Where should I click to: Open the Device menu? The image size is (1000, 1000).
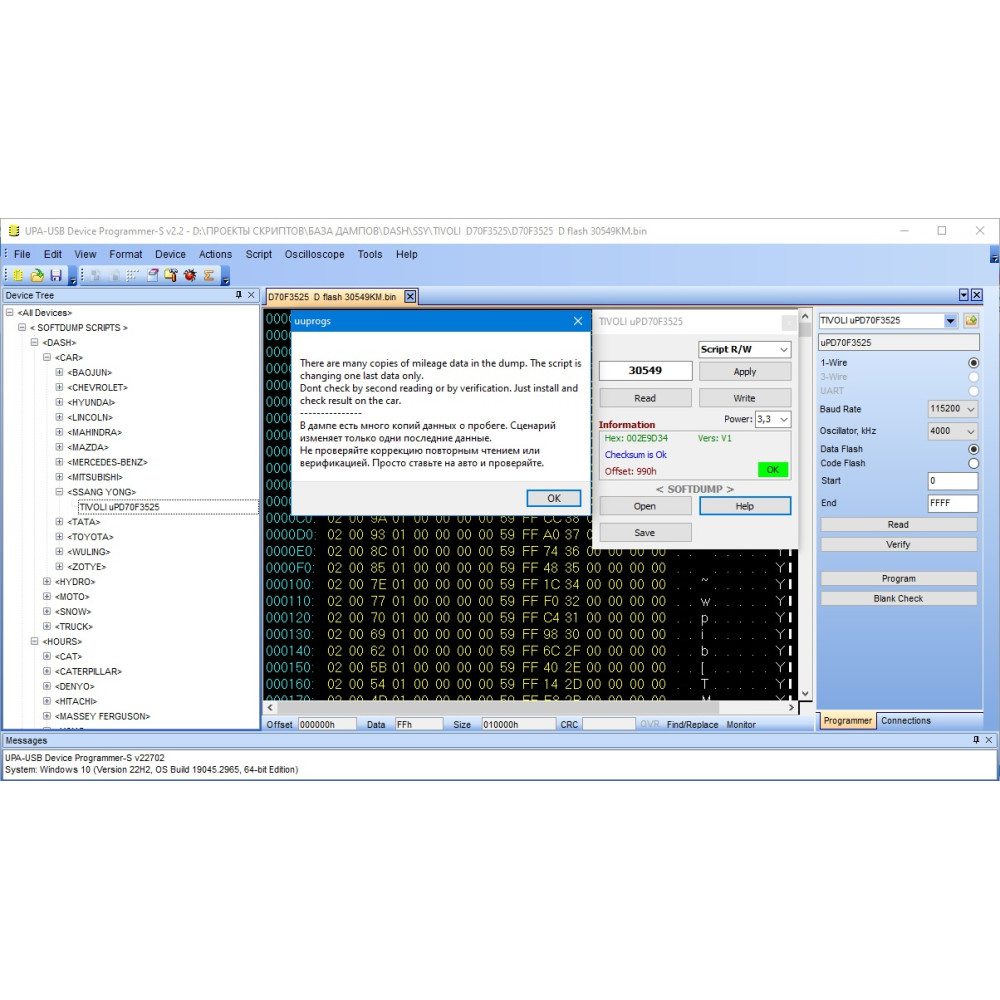click(170, 254)
